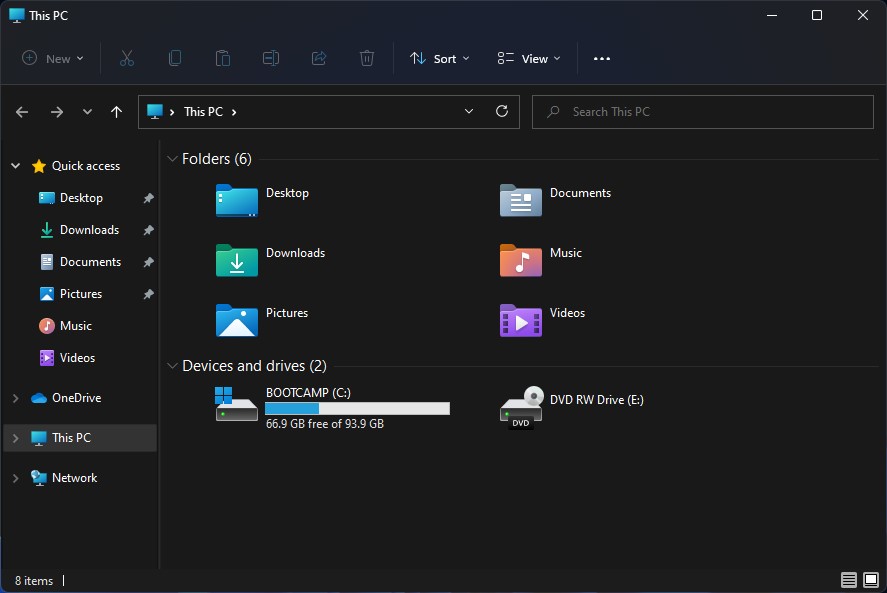This screenshot has height=593, width=887.
Task: Click pin icon next to sidebar Documents
Action: coord(148,262)
